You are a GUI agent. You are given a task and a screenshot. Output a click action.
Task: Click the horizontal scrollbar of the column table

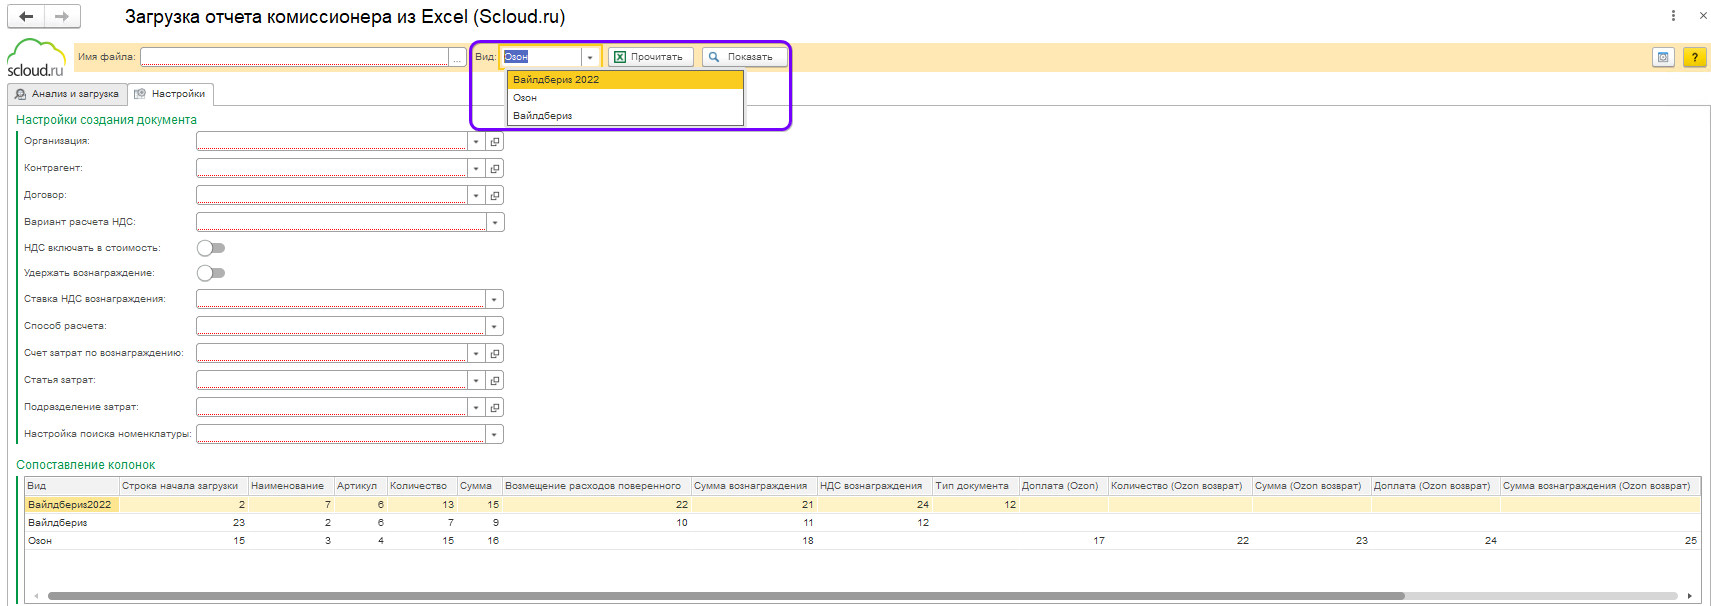[x=726, y=596]
